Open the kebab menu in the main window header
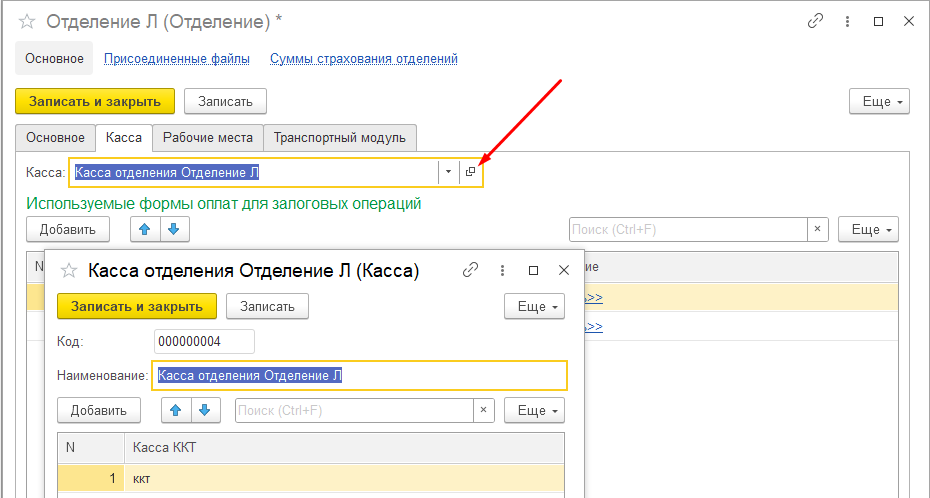This screenshot has width=930, height=498. 847,21
